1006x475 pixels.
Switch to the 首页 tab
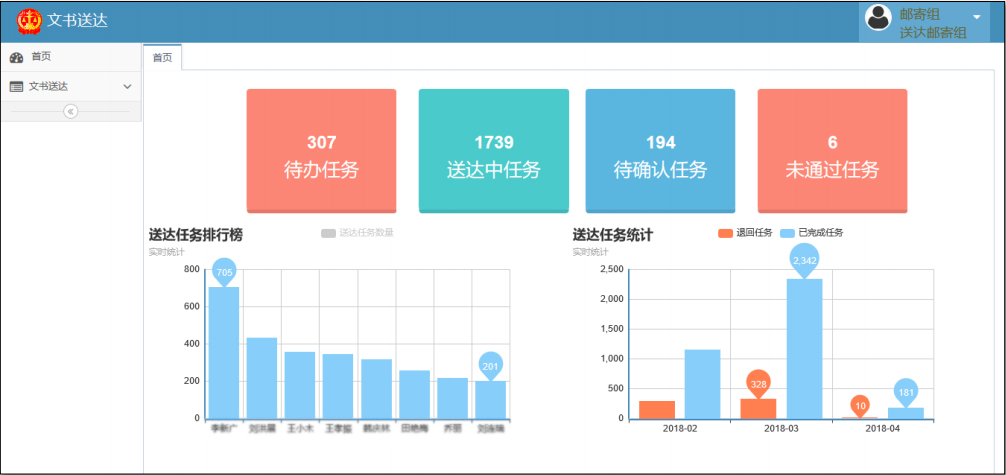[162, 57]
